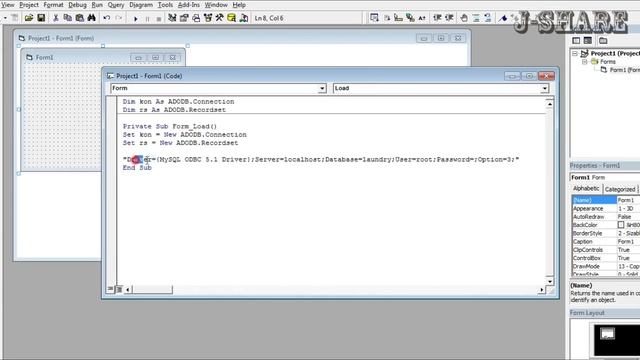View Code icon in Project Explorer
Viewport: 640px width, 360px height.
click(x=576, y=40)
